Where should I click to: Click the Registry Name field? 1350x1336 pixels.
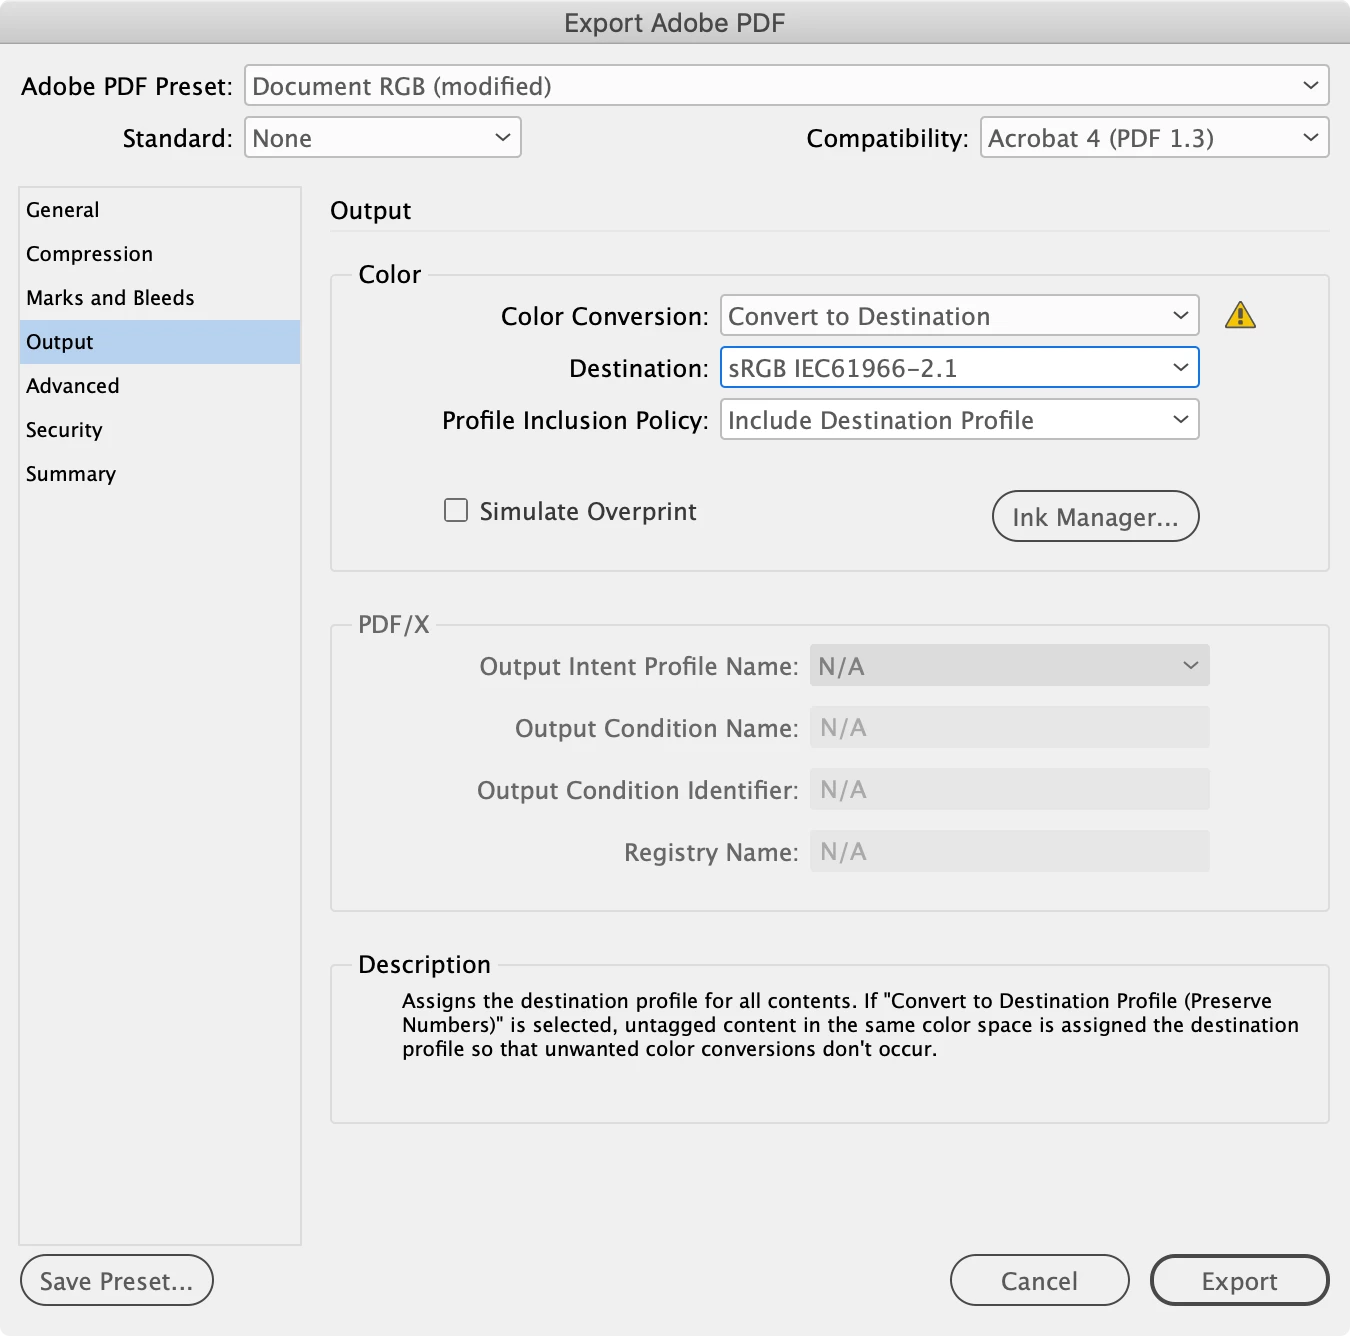[1010, 852]
